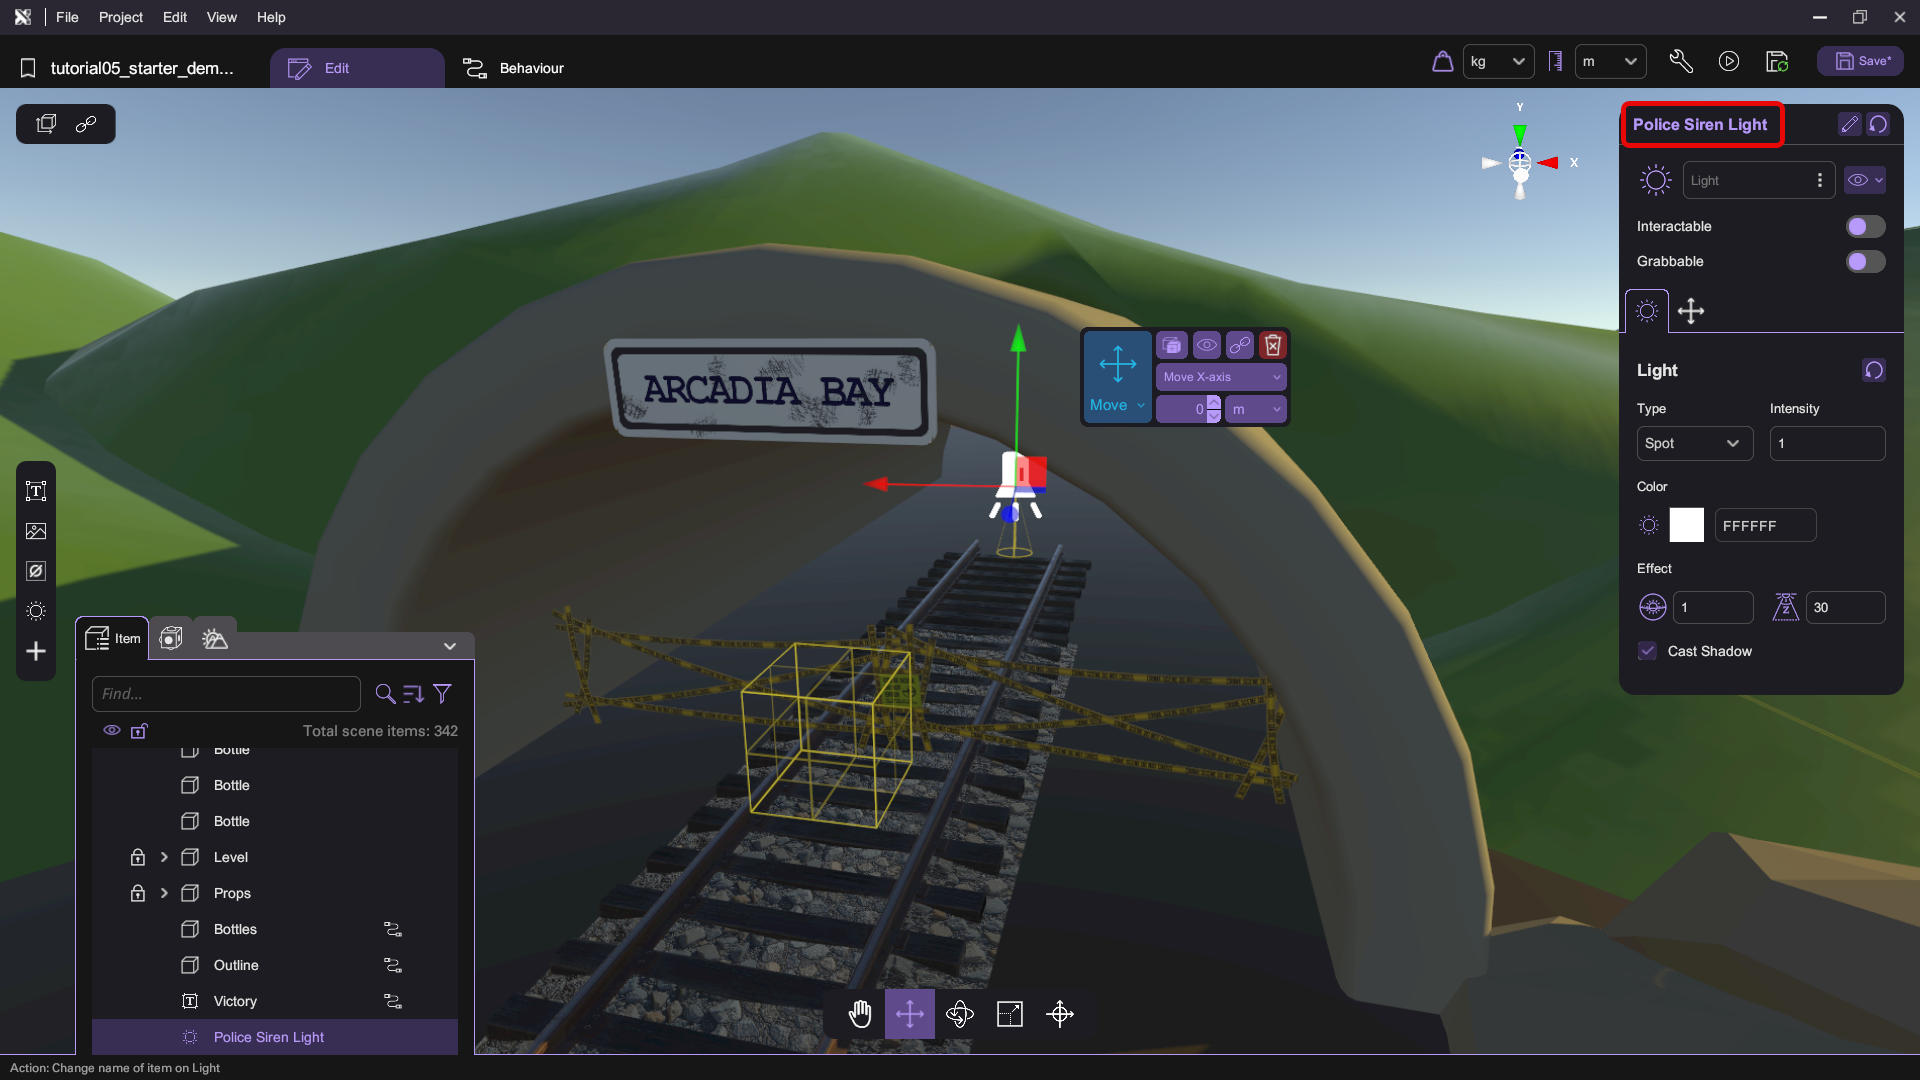The height and width of the screenshot is (1080, 1920).
Task: Click the plus add item button
Action: (x=36, y=651)
